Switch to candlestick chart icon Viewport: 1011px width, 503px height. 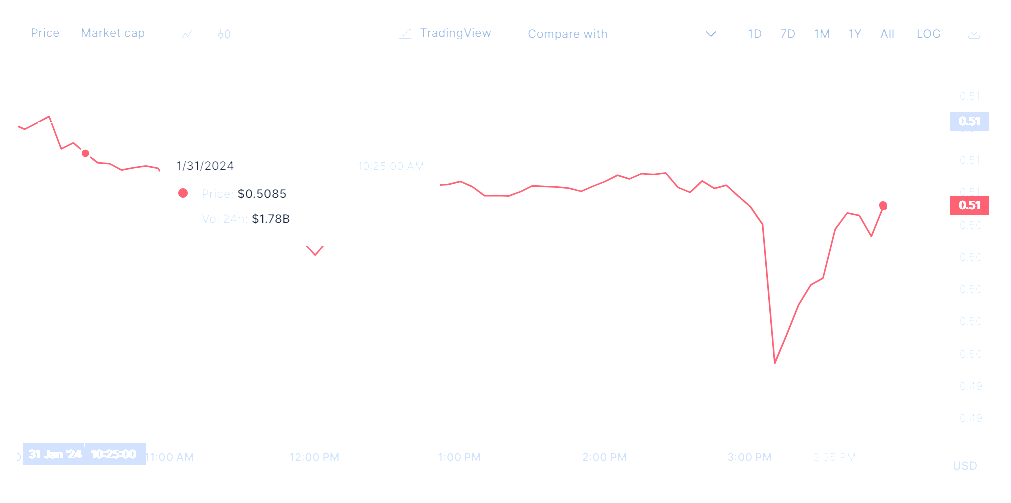point(223,34)
